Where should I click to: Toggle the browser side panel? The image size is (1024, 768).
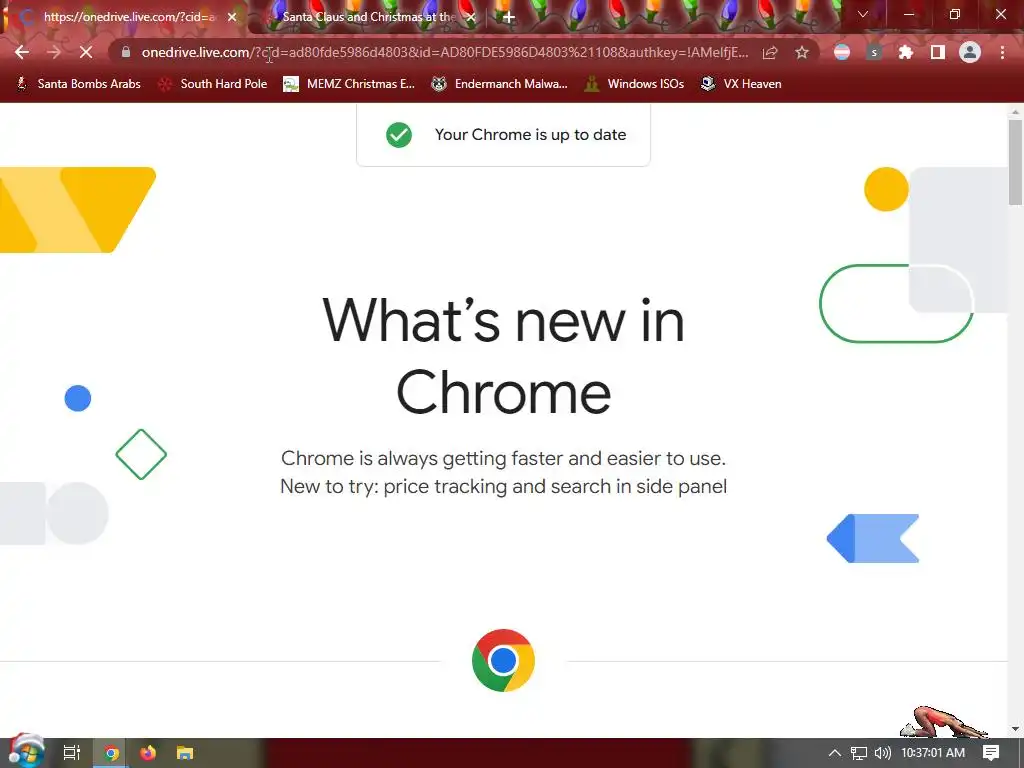coord(938,52)
